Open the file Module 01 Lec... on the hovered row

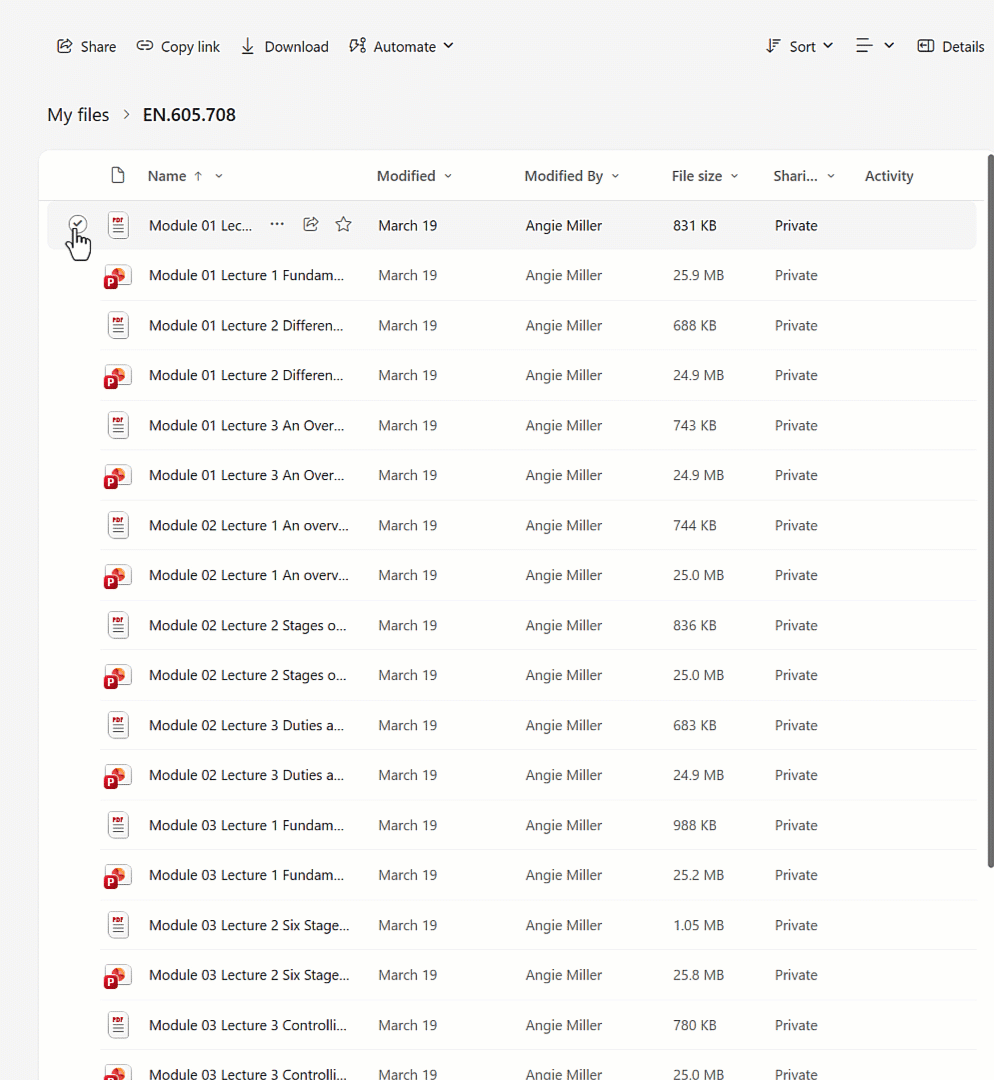pyautogui.click(x=200, y=225)
